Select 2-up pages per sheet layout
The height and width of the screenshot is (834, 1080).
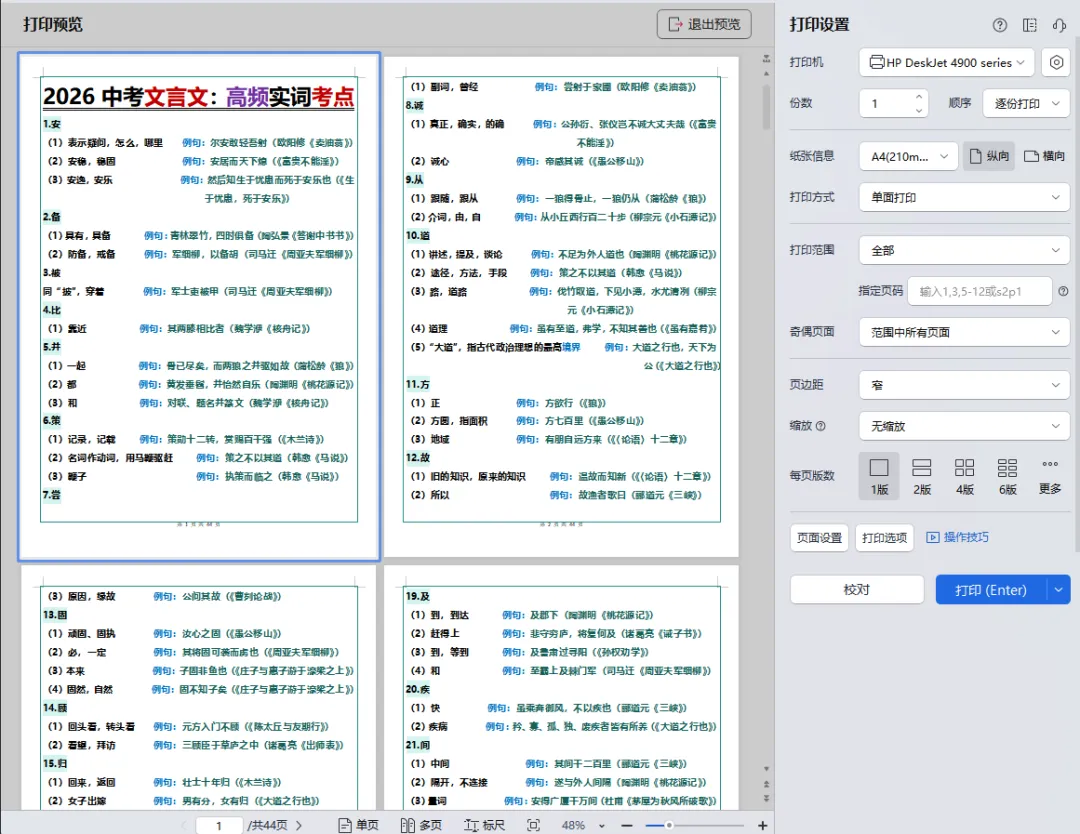click(922, 476)
